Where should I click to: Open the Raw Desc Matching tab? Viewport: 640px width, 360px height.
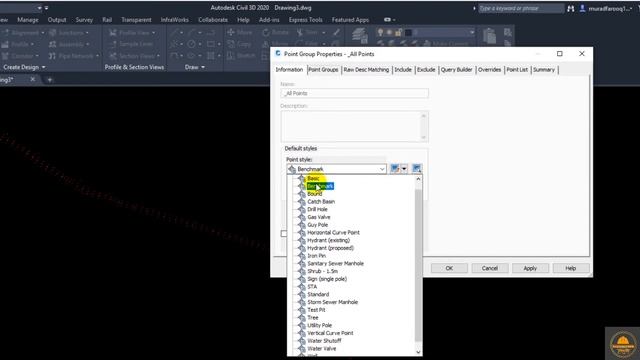[x=366, y=70]
